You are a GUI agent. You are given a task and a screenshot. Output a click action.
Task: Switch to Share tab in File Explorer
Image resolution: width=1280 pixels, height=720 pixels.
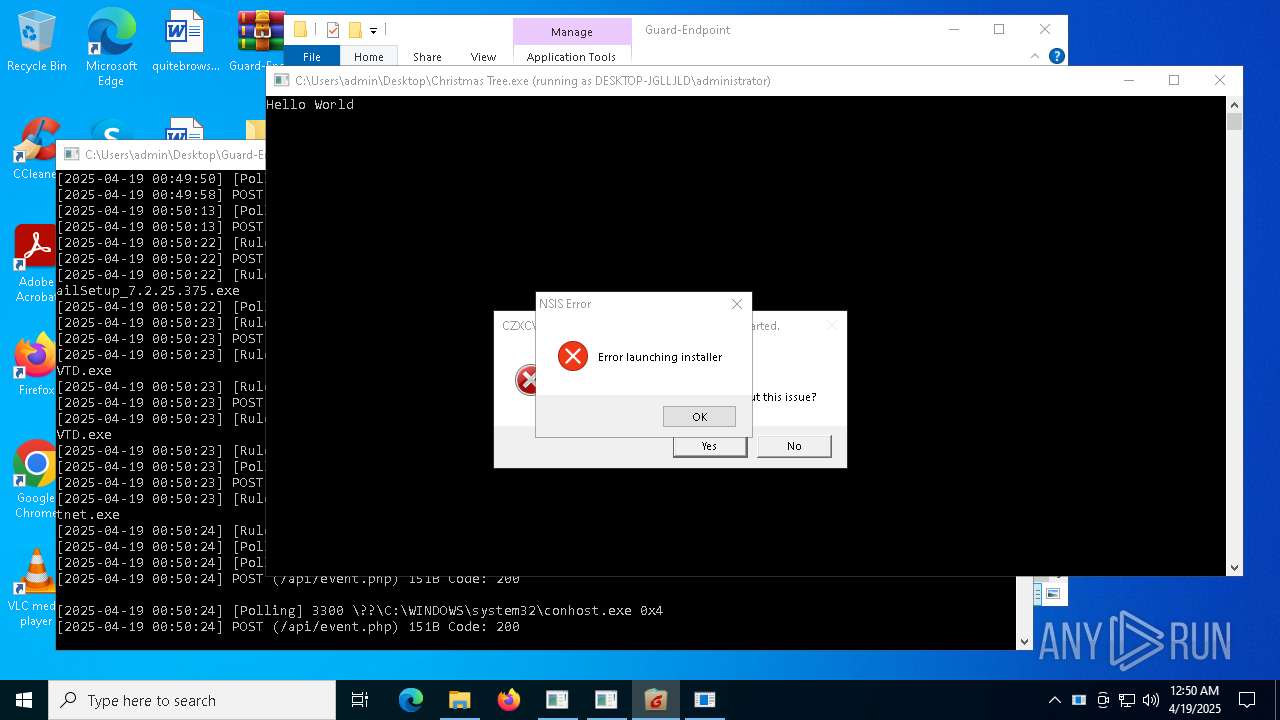tap(427, 57)
